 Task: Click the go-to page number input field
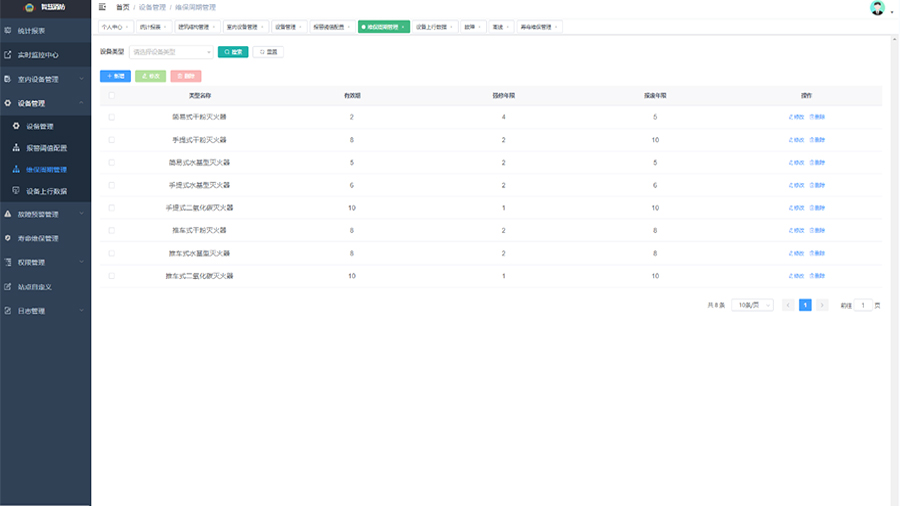[x=863, y=305]
